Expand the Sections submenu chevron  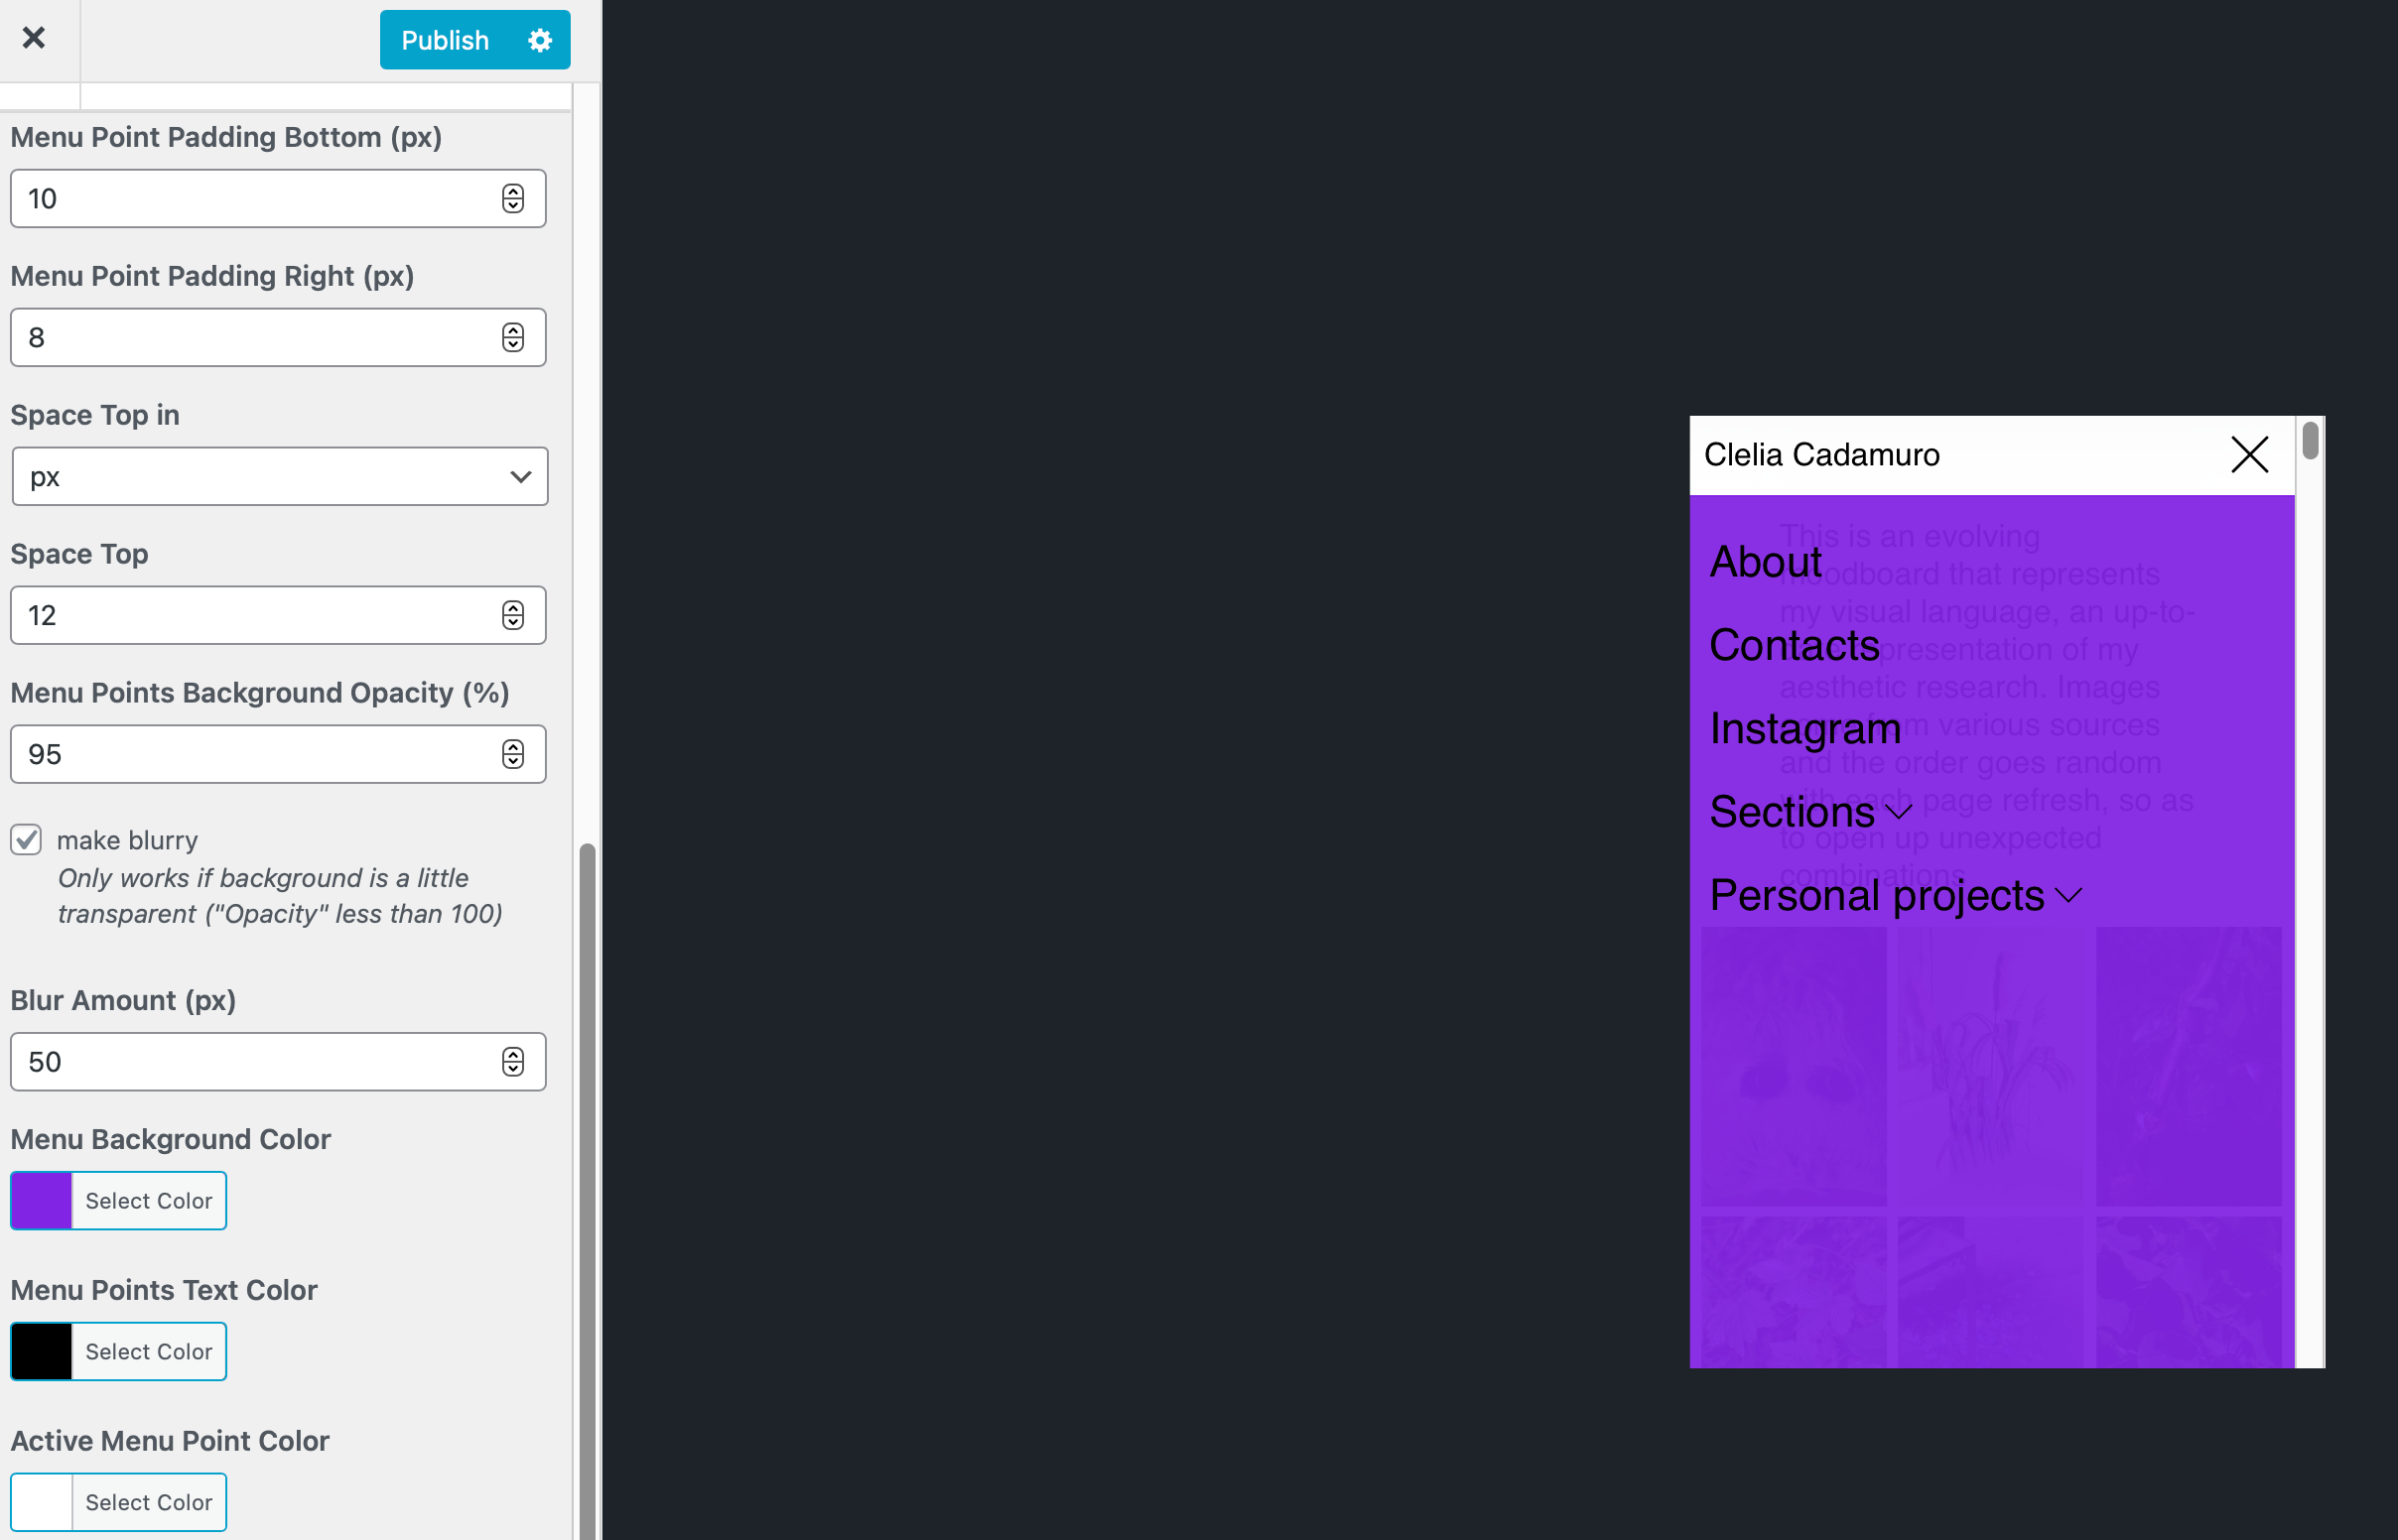click(1899, 811)
